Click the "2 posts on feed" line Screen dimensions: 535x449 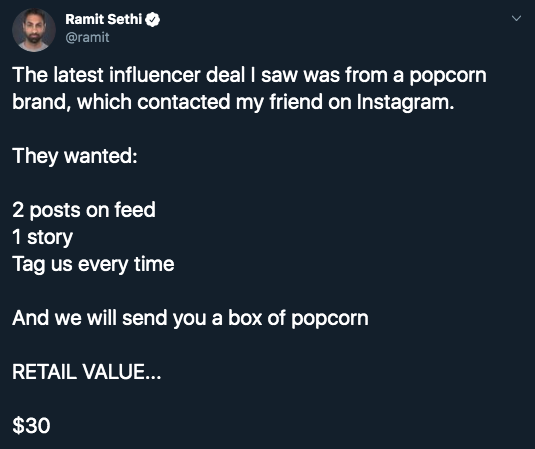click(84, 209)
